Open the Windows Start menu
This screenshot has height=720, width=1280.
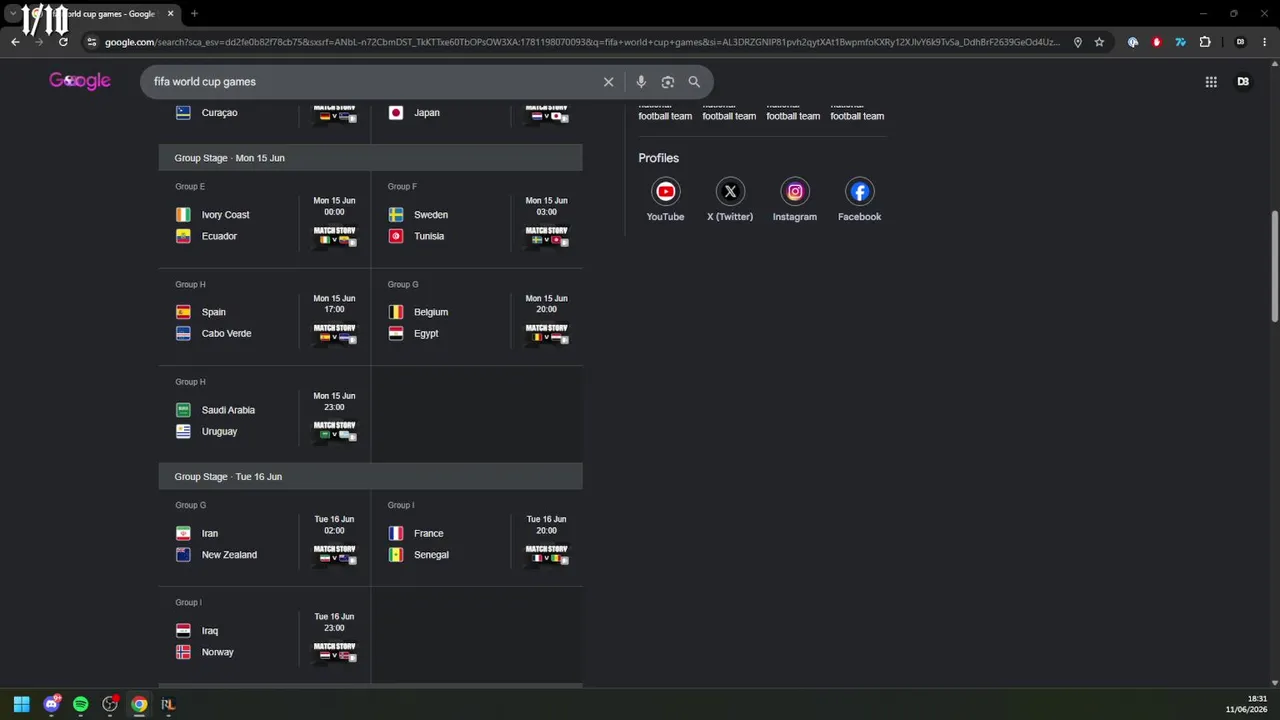pyautogui.click(x=21, y=704)
